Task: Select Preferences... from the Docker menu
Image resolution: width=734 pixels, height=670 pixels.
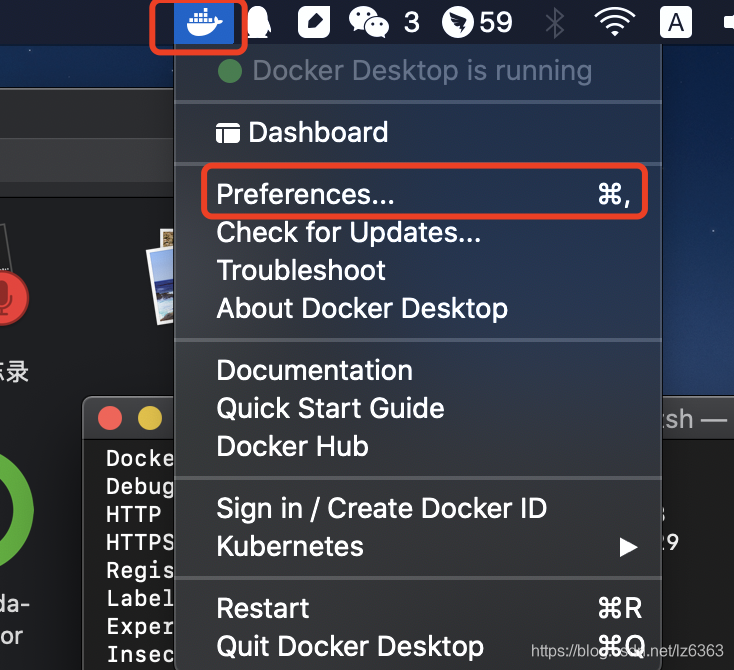Action: (418, 194)
